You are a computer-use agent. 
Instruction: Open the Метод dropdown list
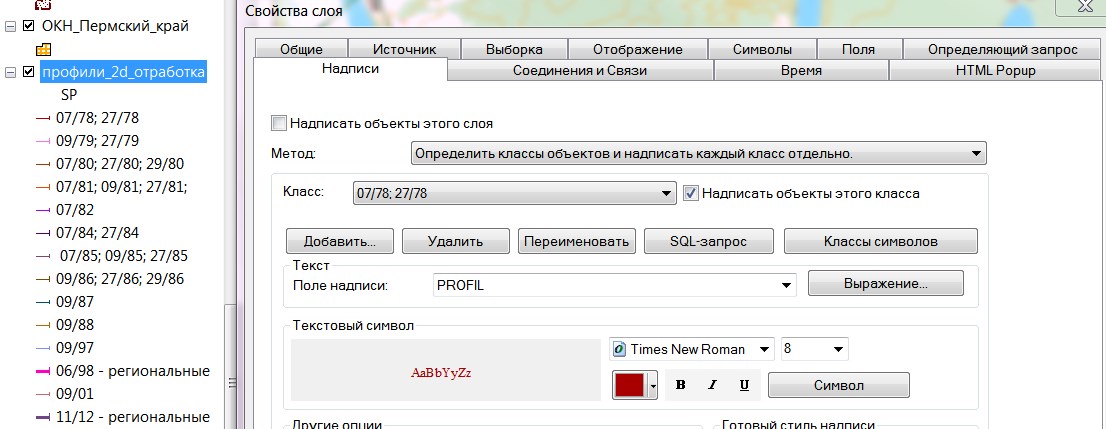point(976,153)
